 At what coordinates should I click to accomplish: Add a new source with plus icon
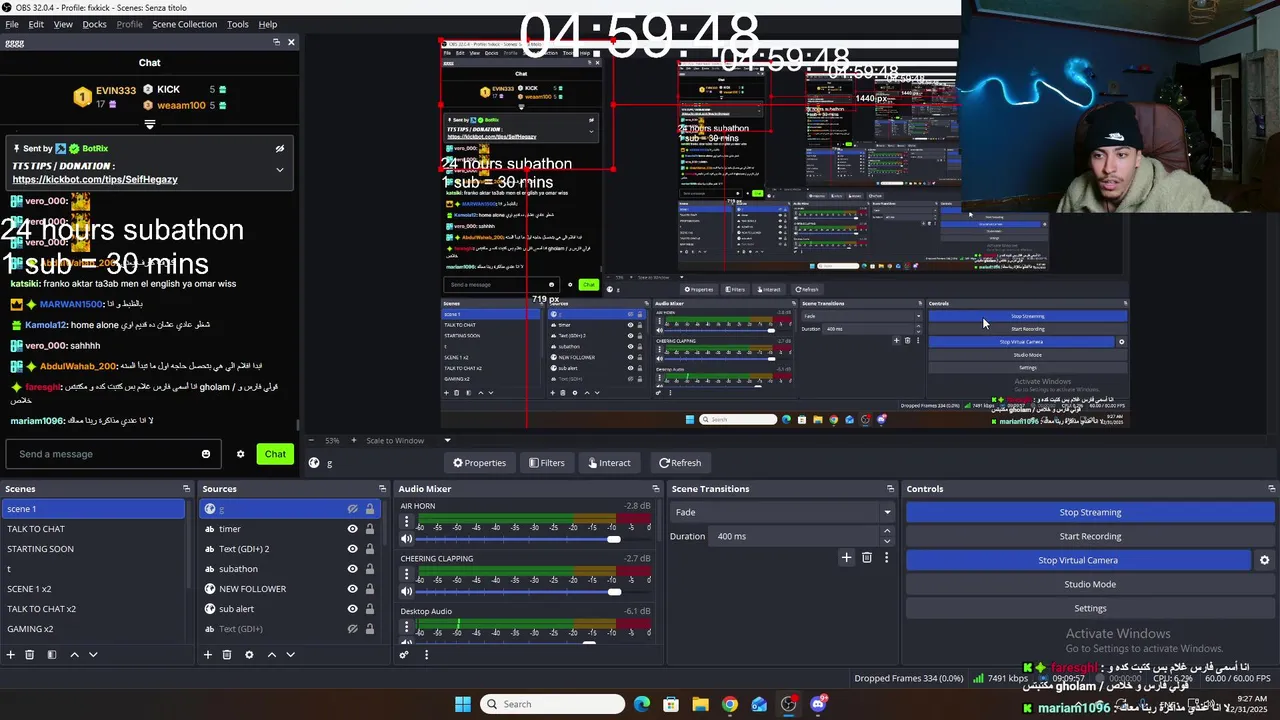[x=208, y=655]
